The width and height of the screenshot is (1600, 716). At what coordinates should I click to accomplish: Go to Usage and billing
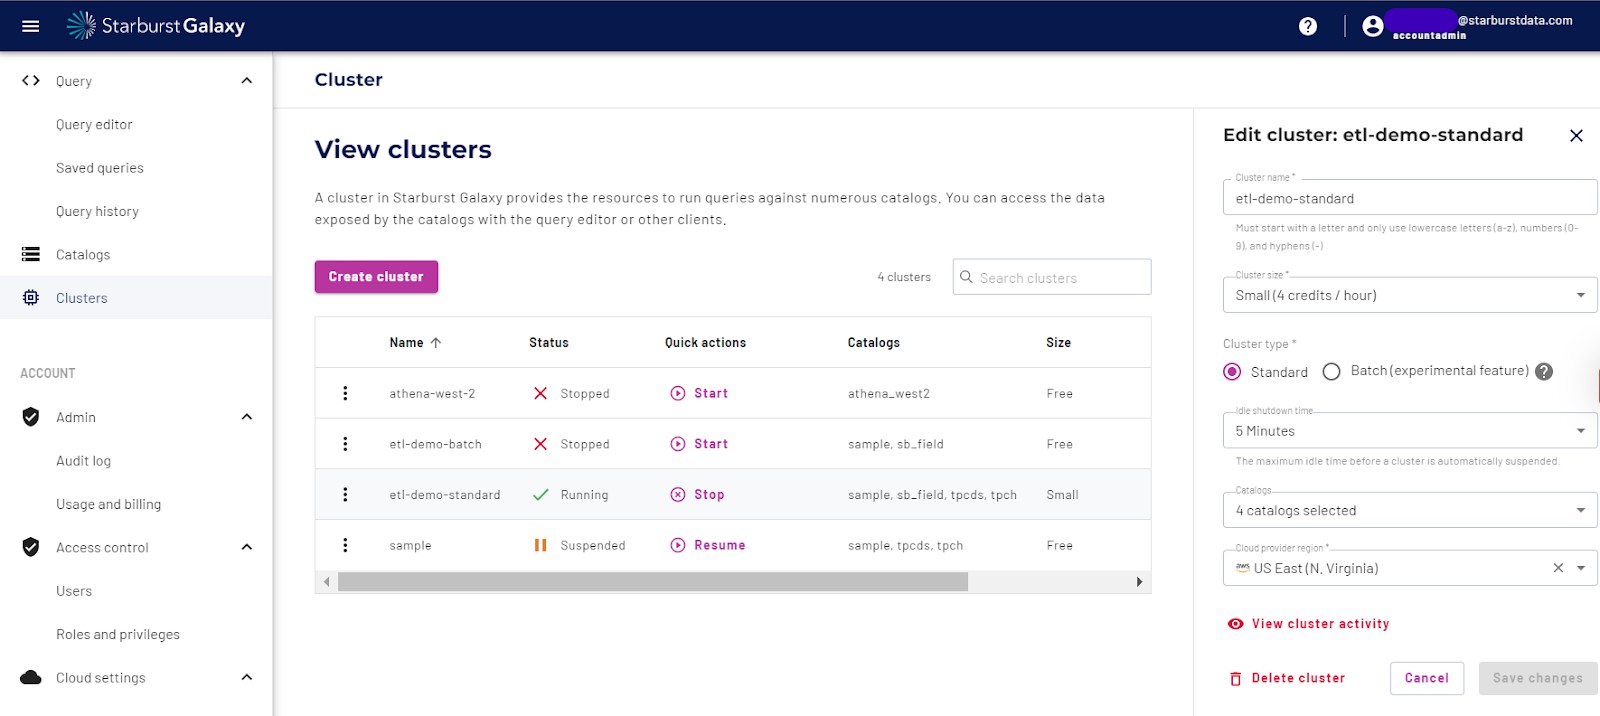(109, 504)
